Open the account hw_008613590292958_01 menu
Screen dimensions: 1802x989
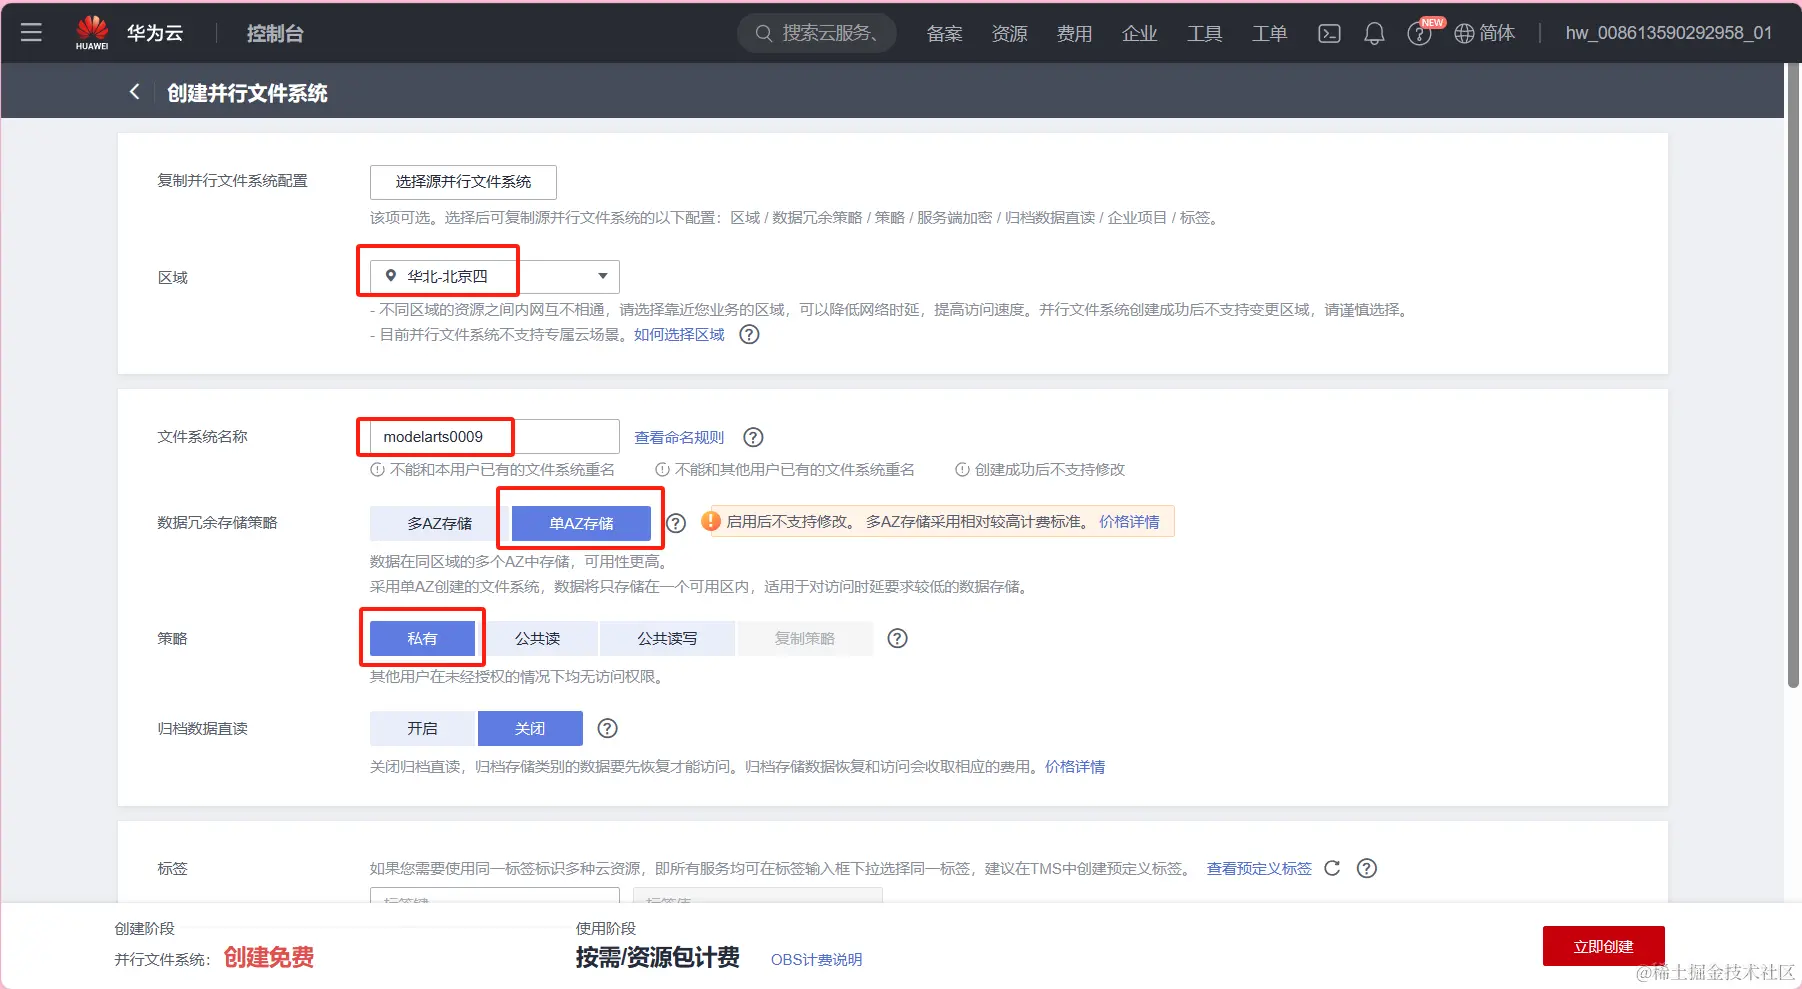1668,33
